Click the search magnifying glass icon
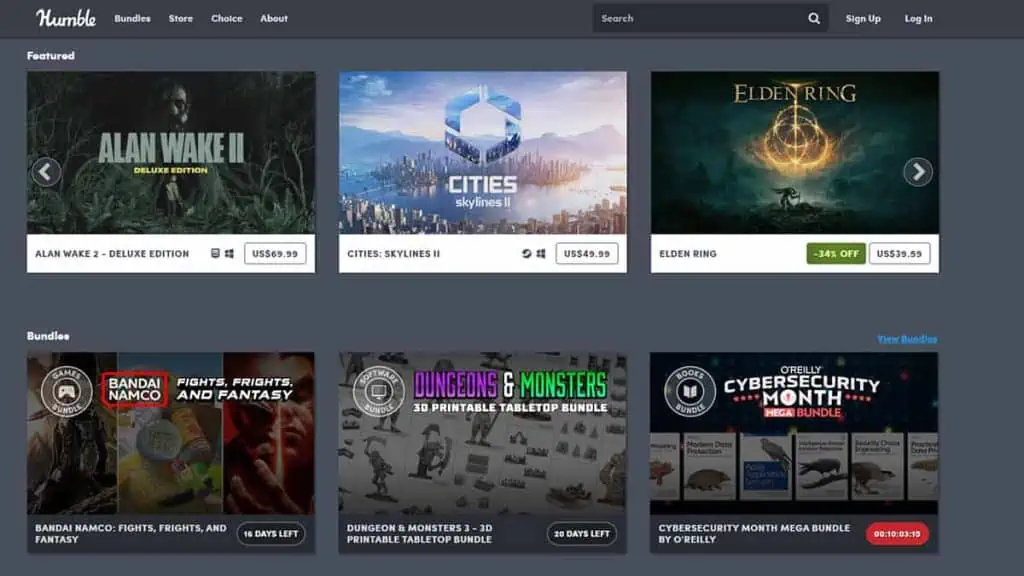Viewport: 1024px width, 576px height. 813,18
